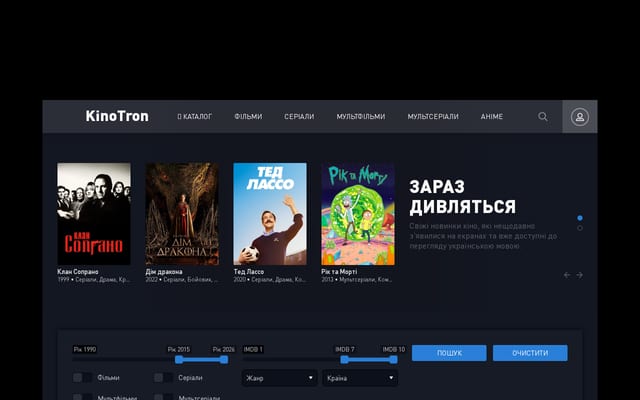Image resolution: width=640 pixels, height=400 pixels.
Task: Click the Тед Лассо title link
Action: (x=249, y=272)
